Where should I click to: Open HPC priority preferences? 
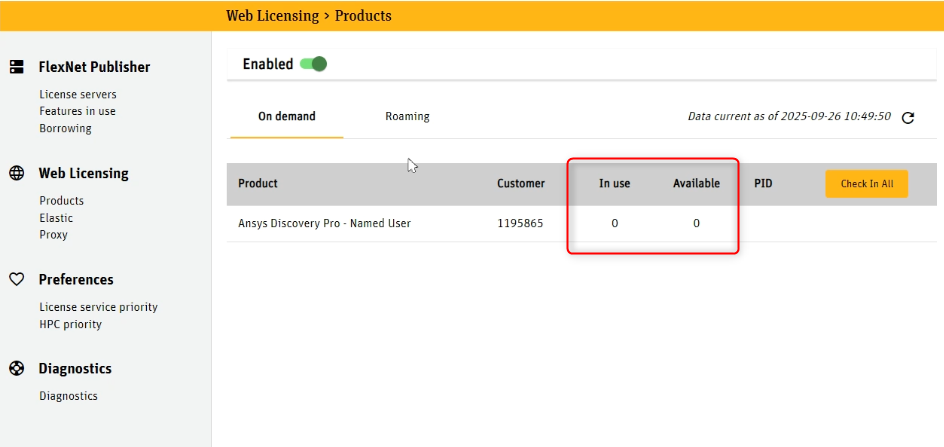(x=70, y=324)
